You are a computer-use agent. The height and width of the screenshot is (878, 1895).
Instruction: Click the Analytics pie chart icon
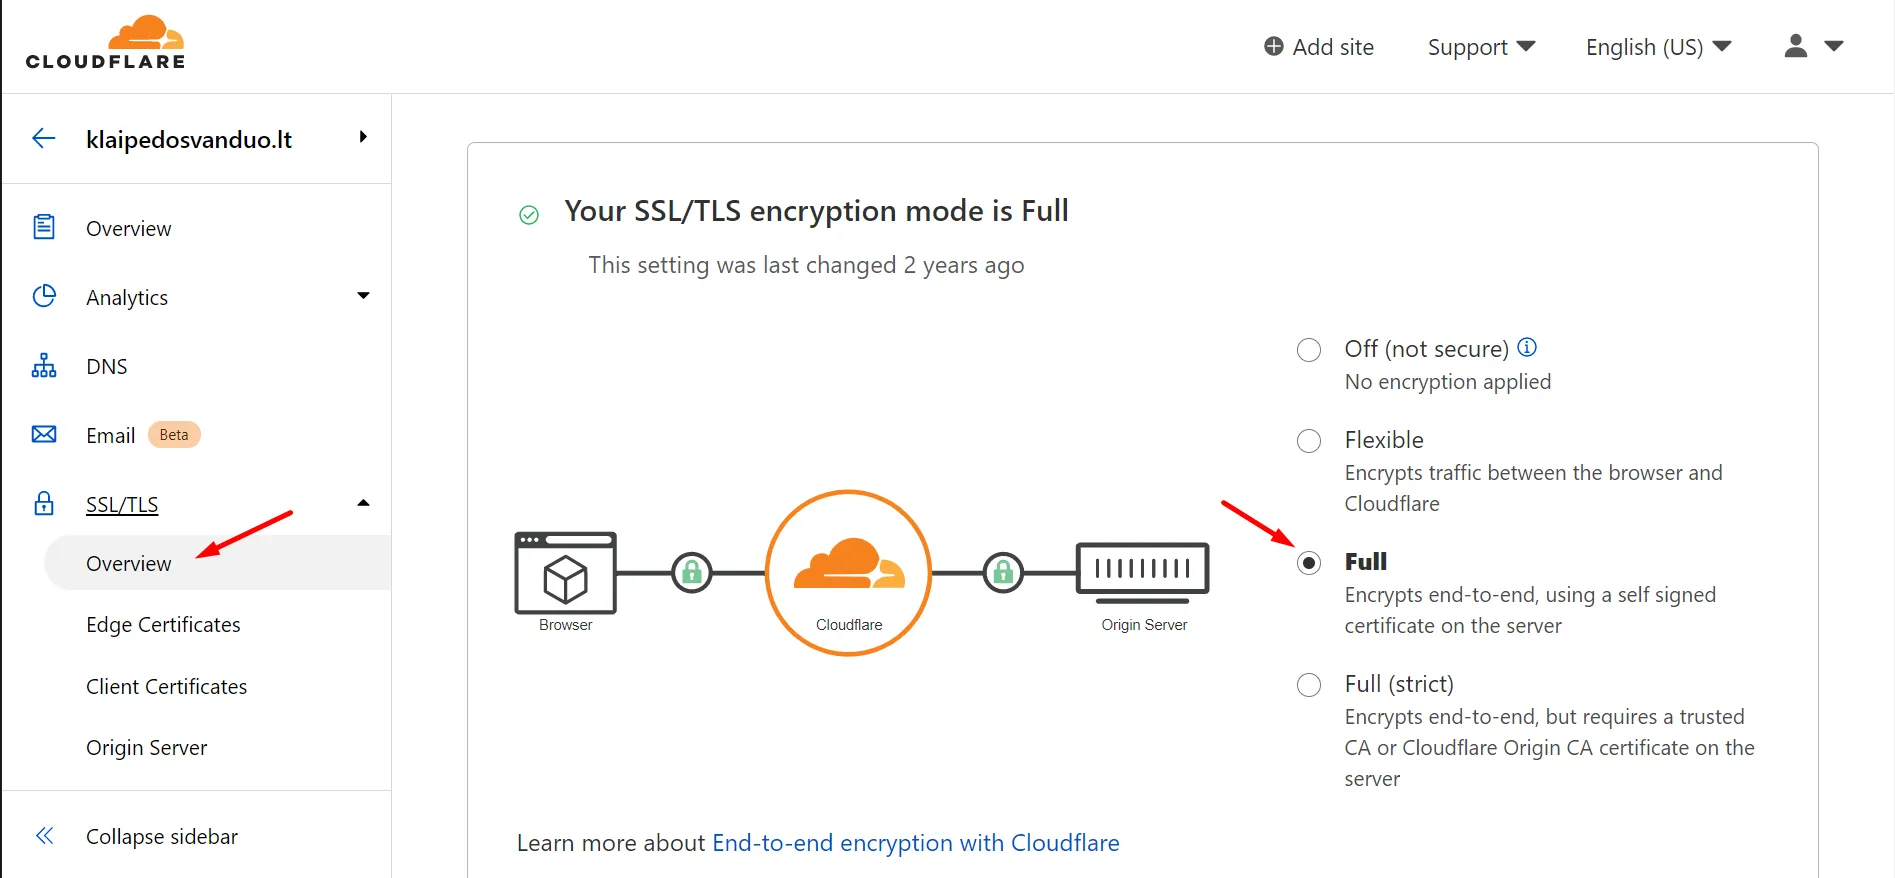(44, 296)
